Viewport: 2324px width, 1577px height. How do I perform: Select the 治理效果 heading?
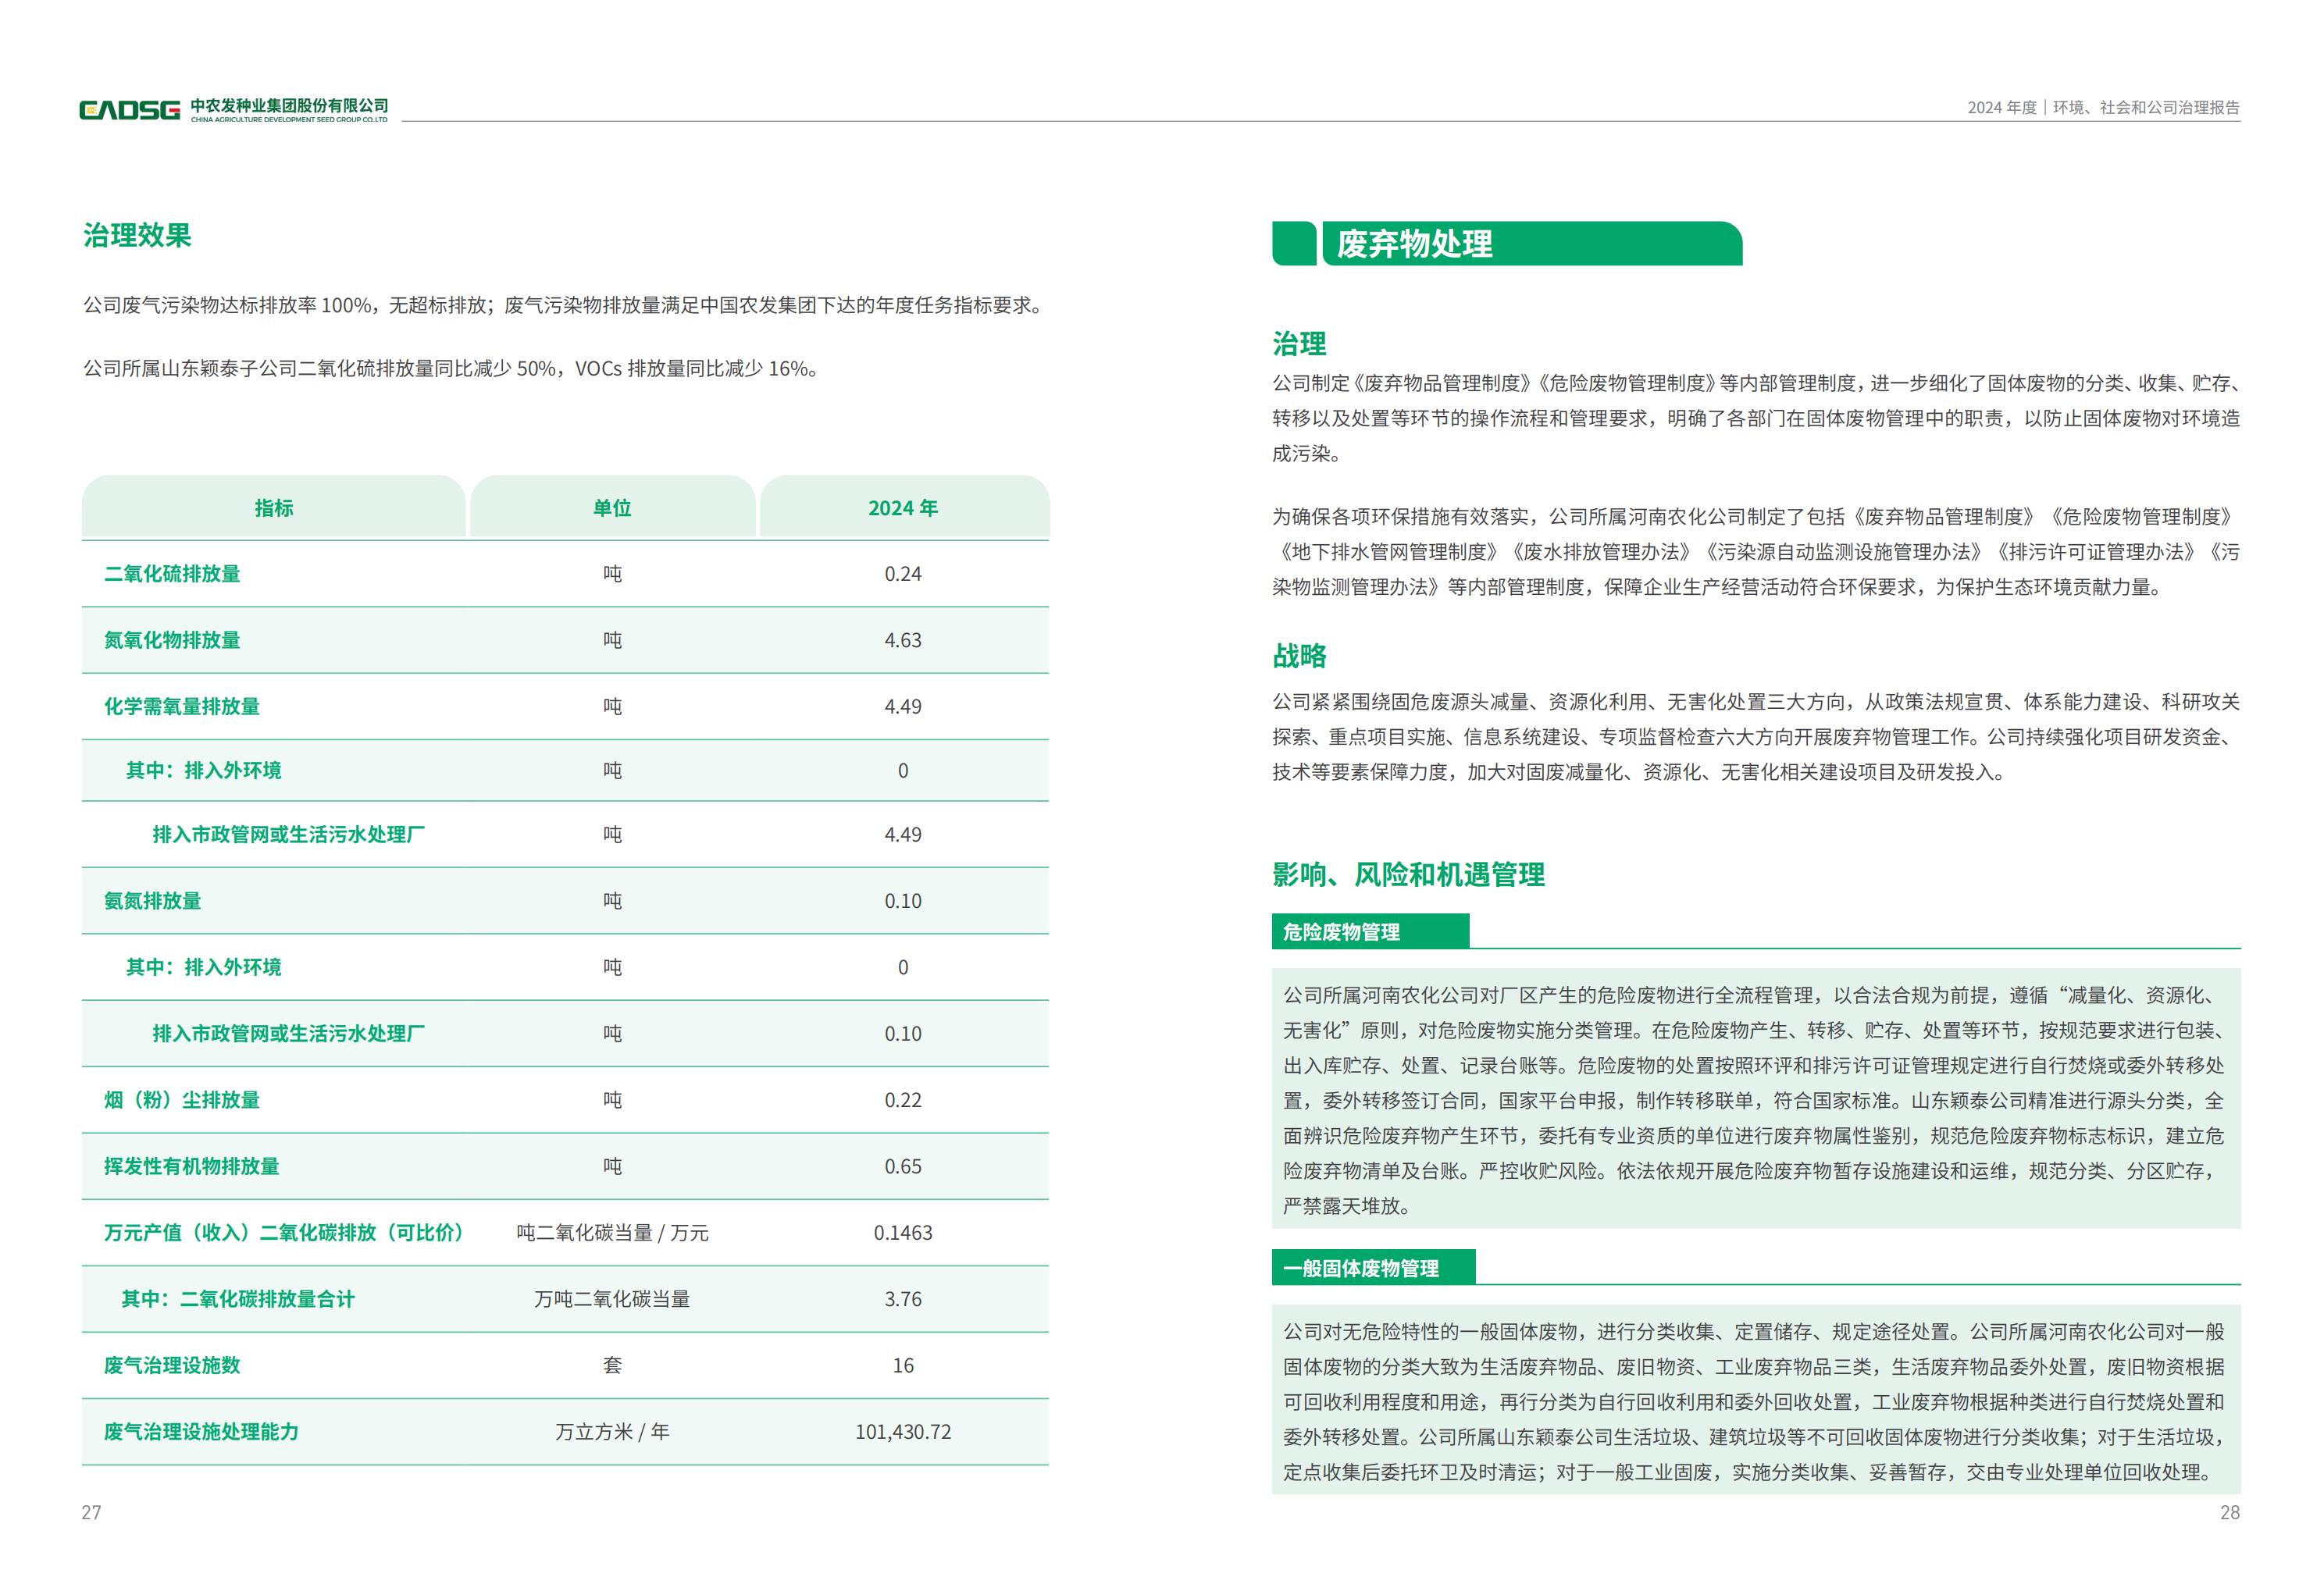pyautogui.click(x=138, y=236)
